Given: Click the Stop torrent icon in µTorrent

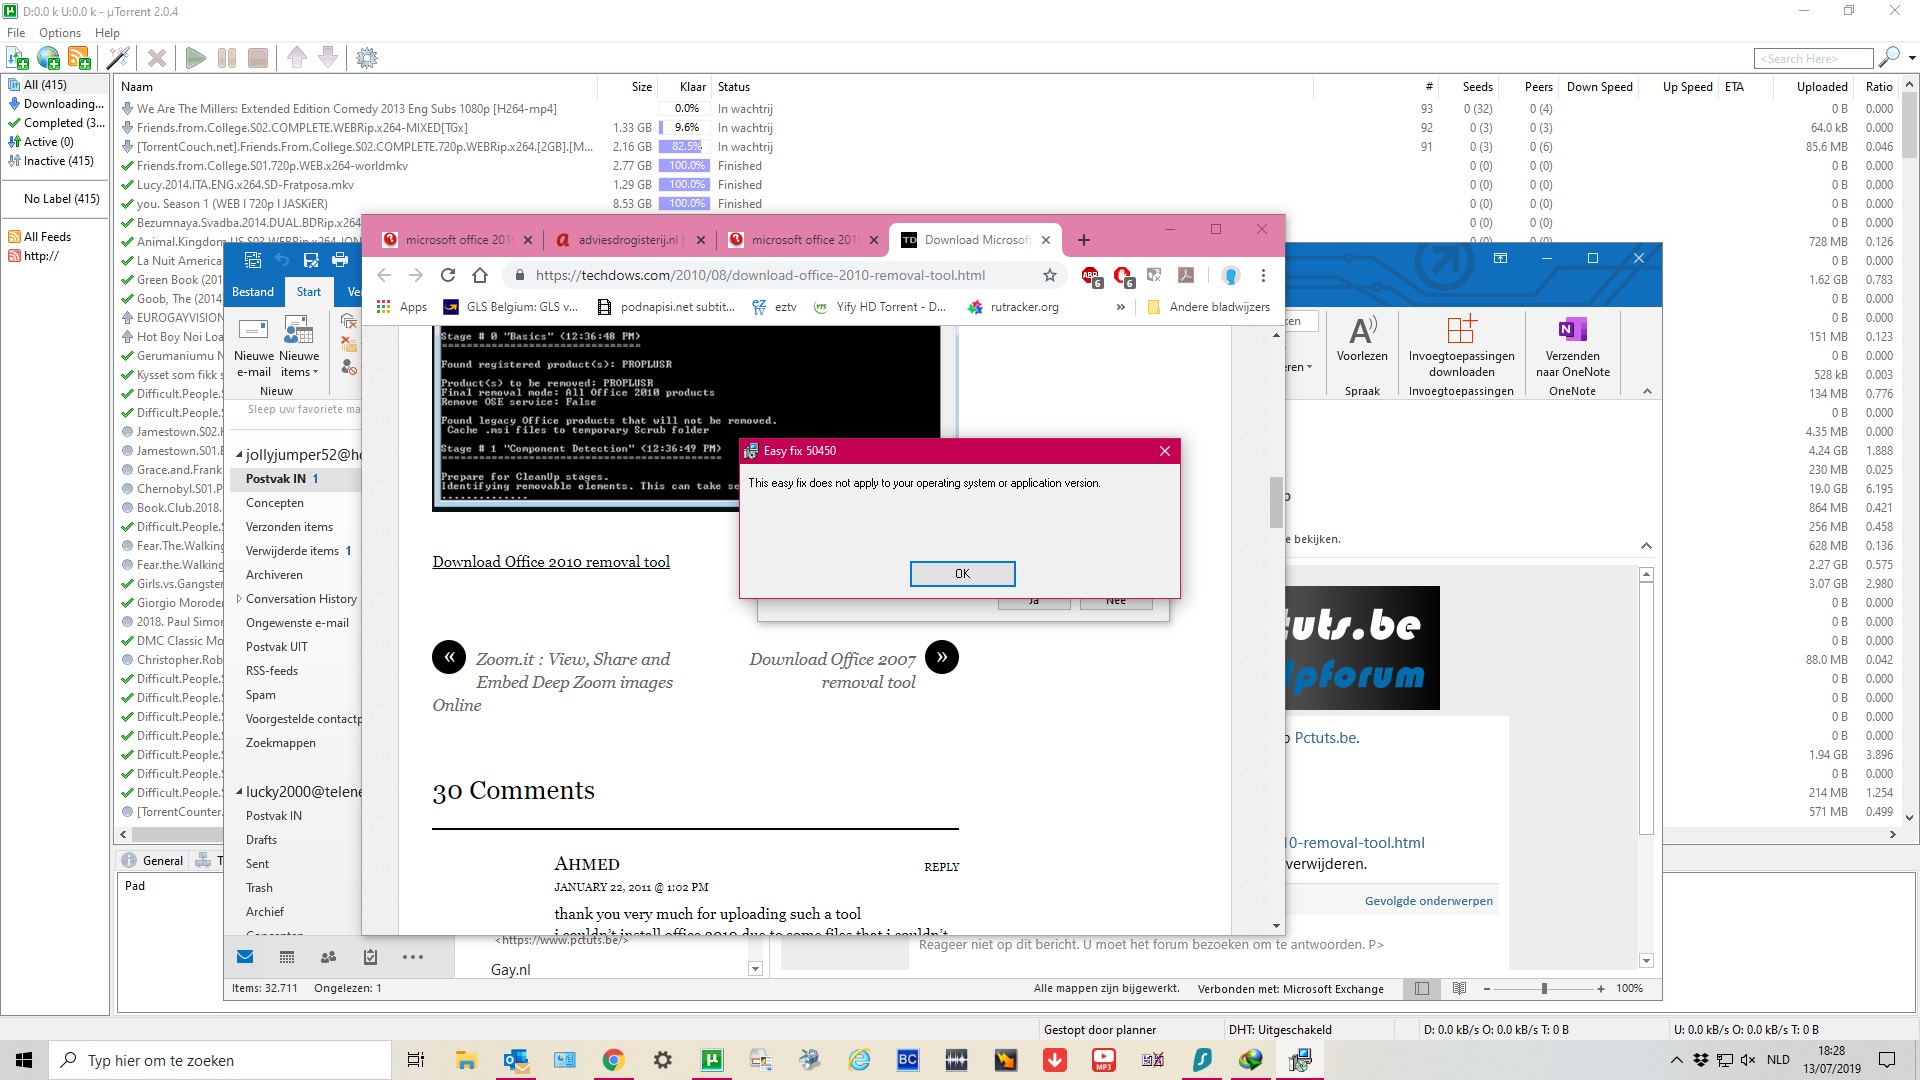Looking at the screenshot, I should point(258,58).
